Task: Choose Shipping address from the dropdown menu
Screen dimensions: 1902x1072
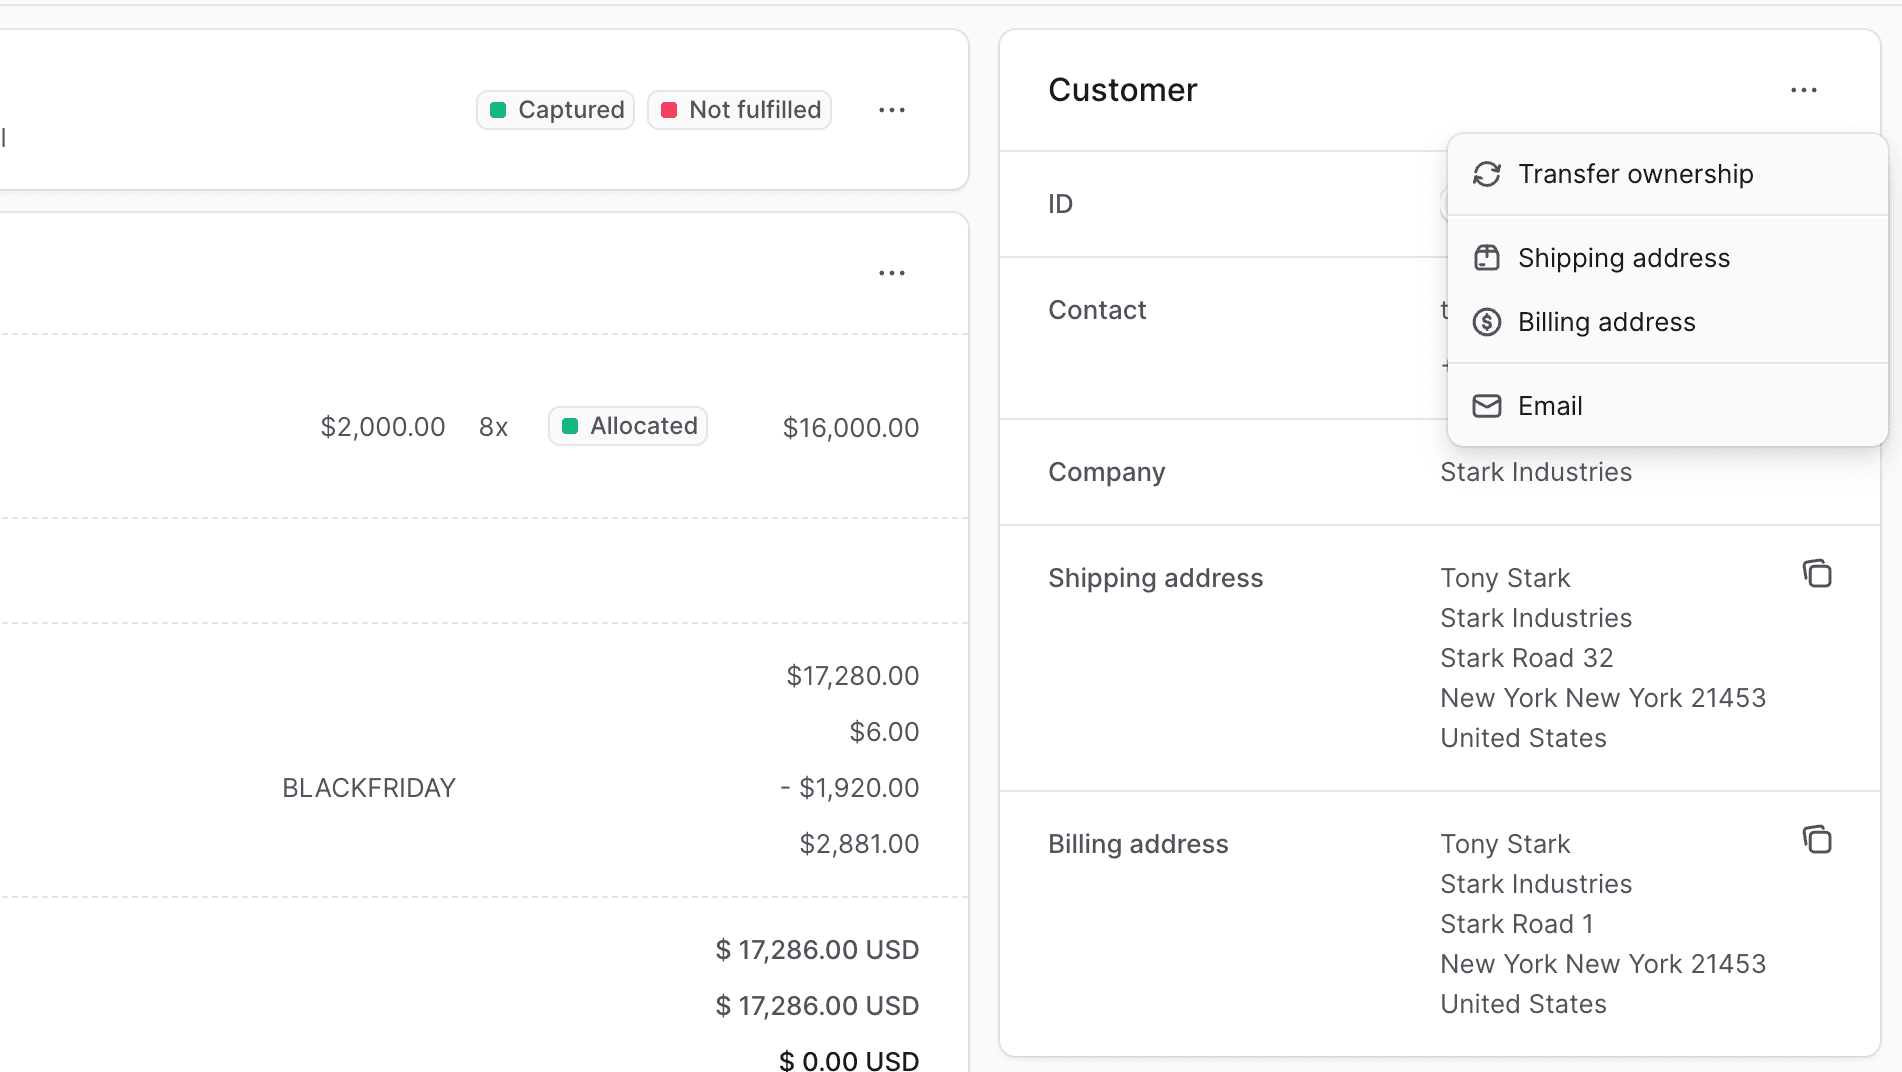Action: pyautogui.click(x=1623, y=258)
